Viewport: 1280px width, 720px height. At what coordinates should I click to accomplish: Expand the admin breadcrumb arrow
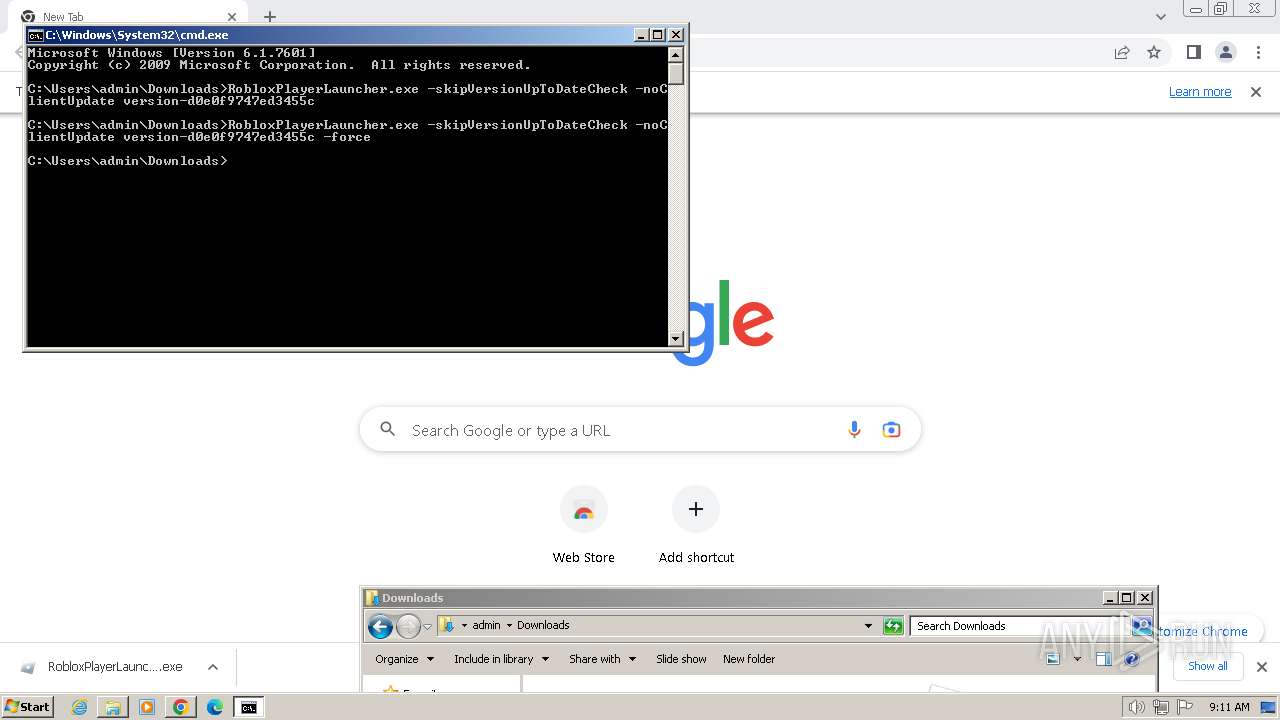(x=509, y=626)
